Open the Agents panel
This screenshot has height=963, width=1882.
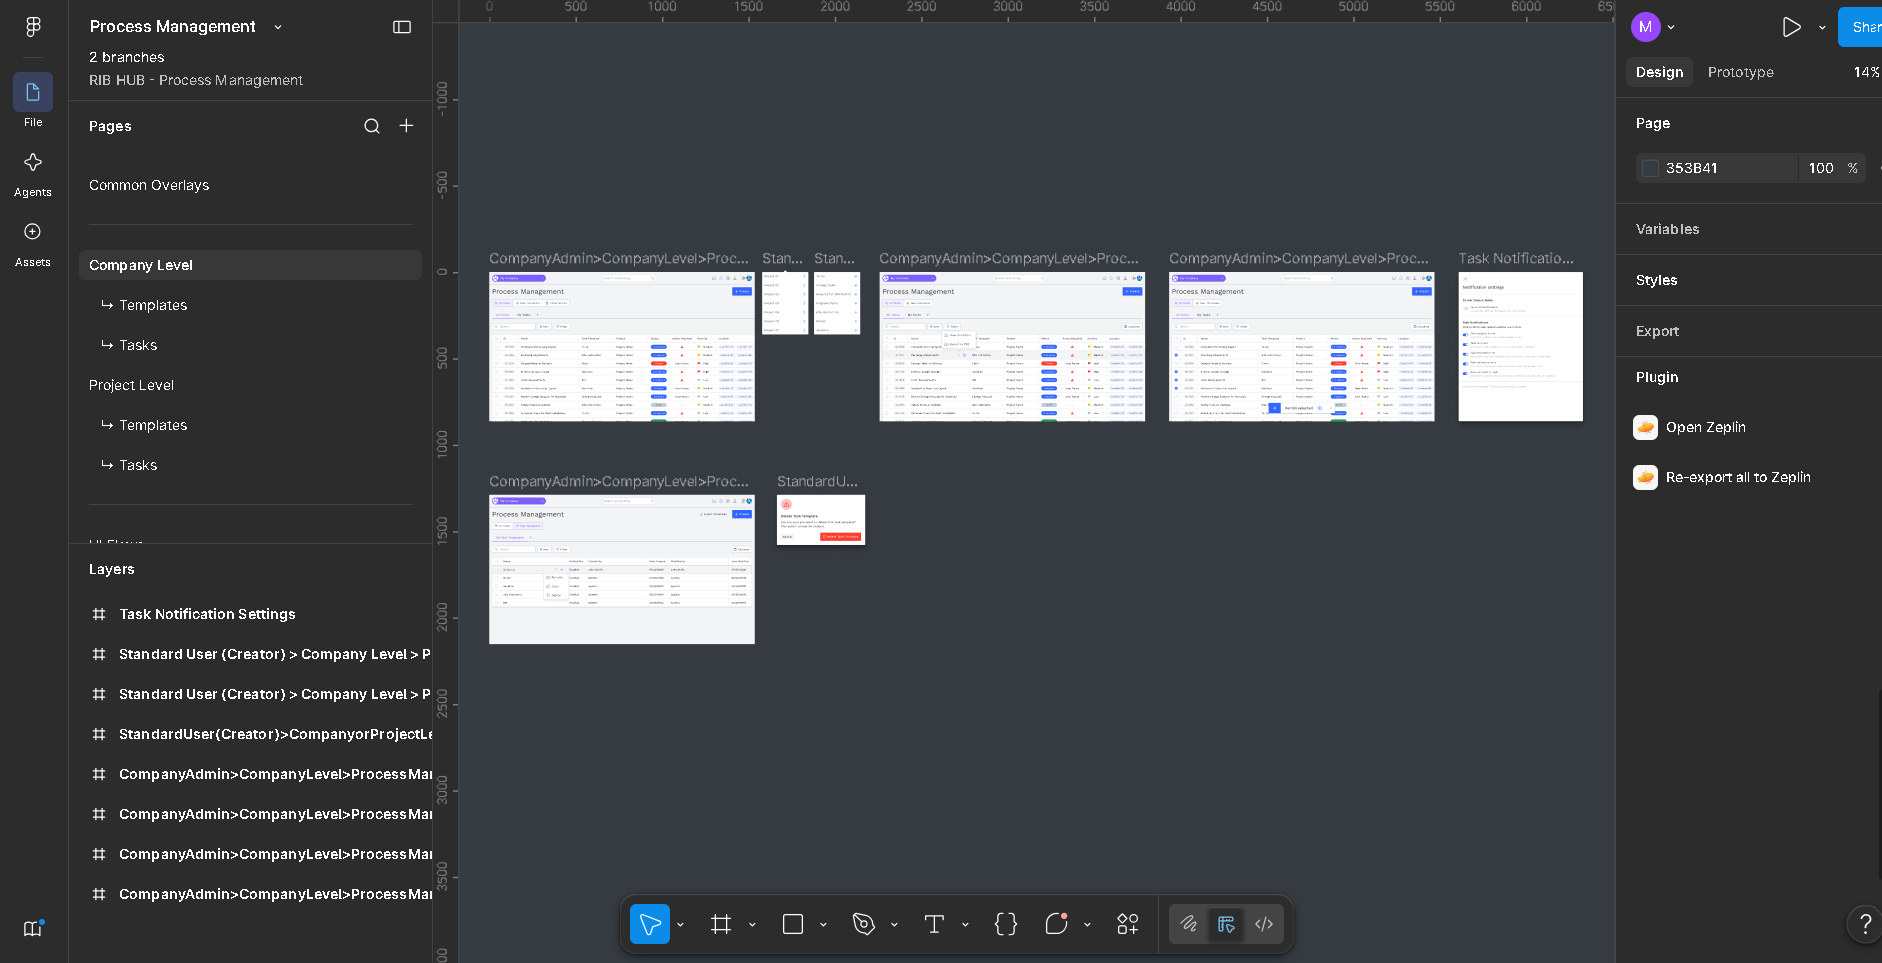click(x=33, y=162)
